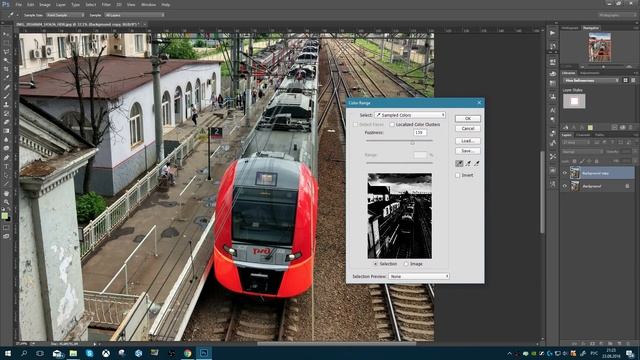Click the foreground color swatch
The height and width of the screenshot is (360, 640).
(x=4, y=216)
